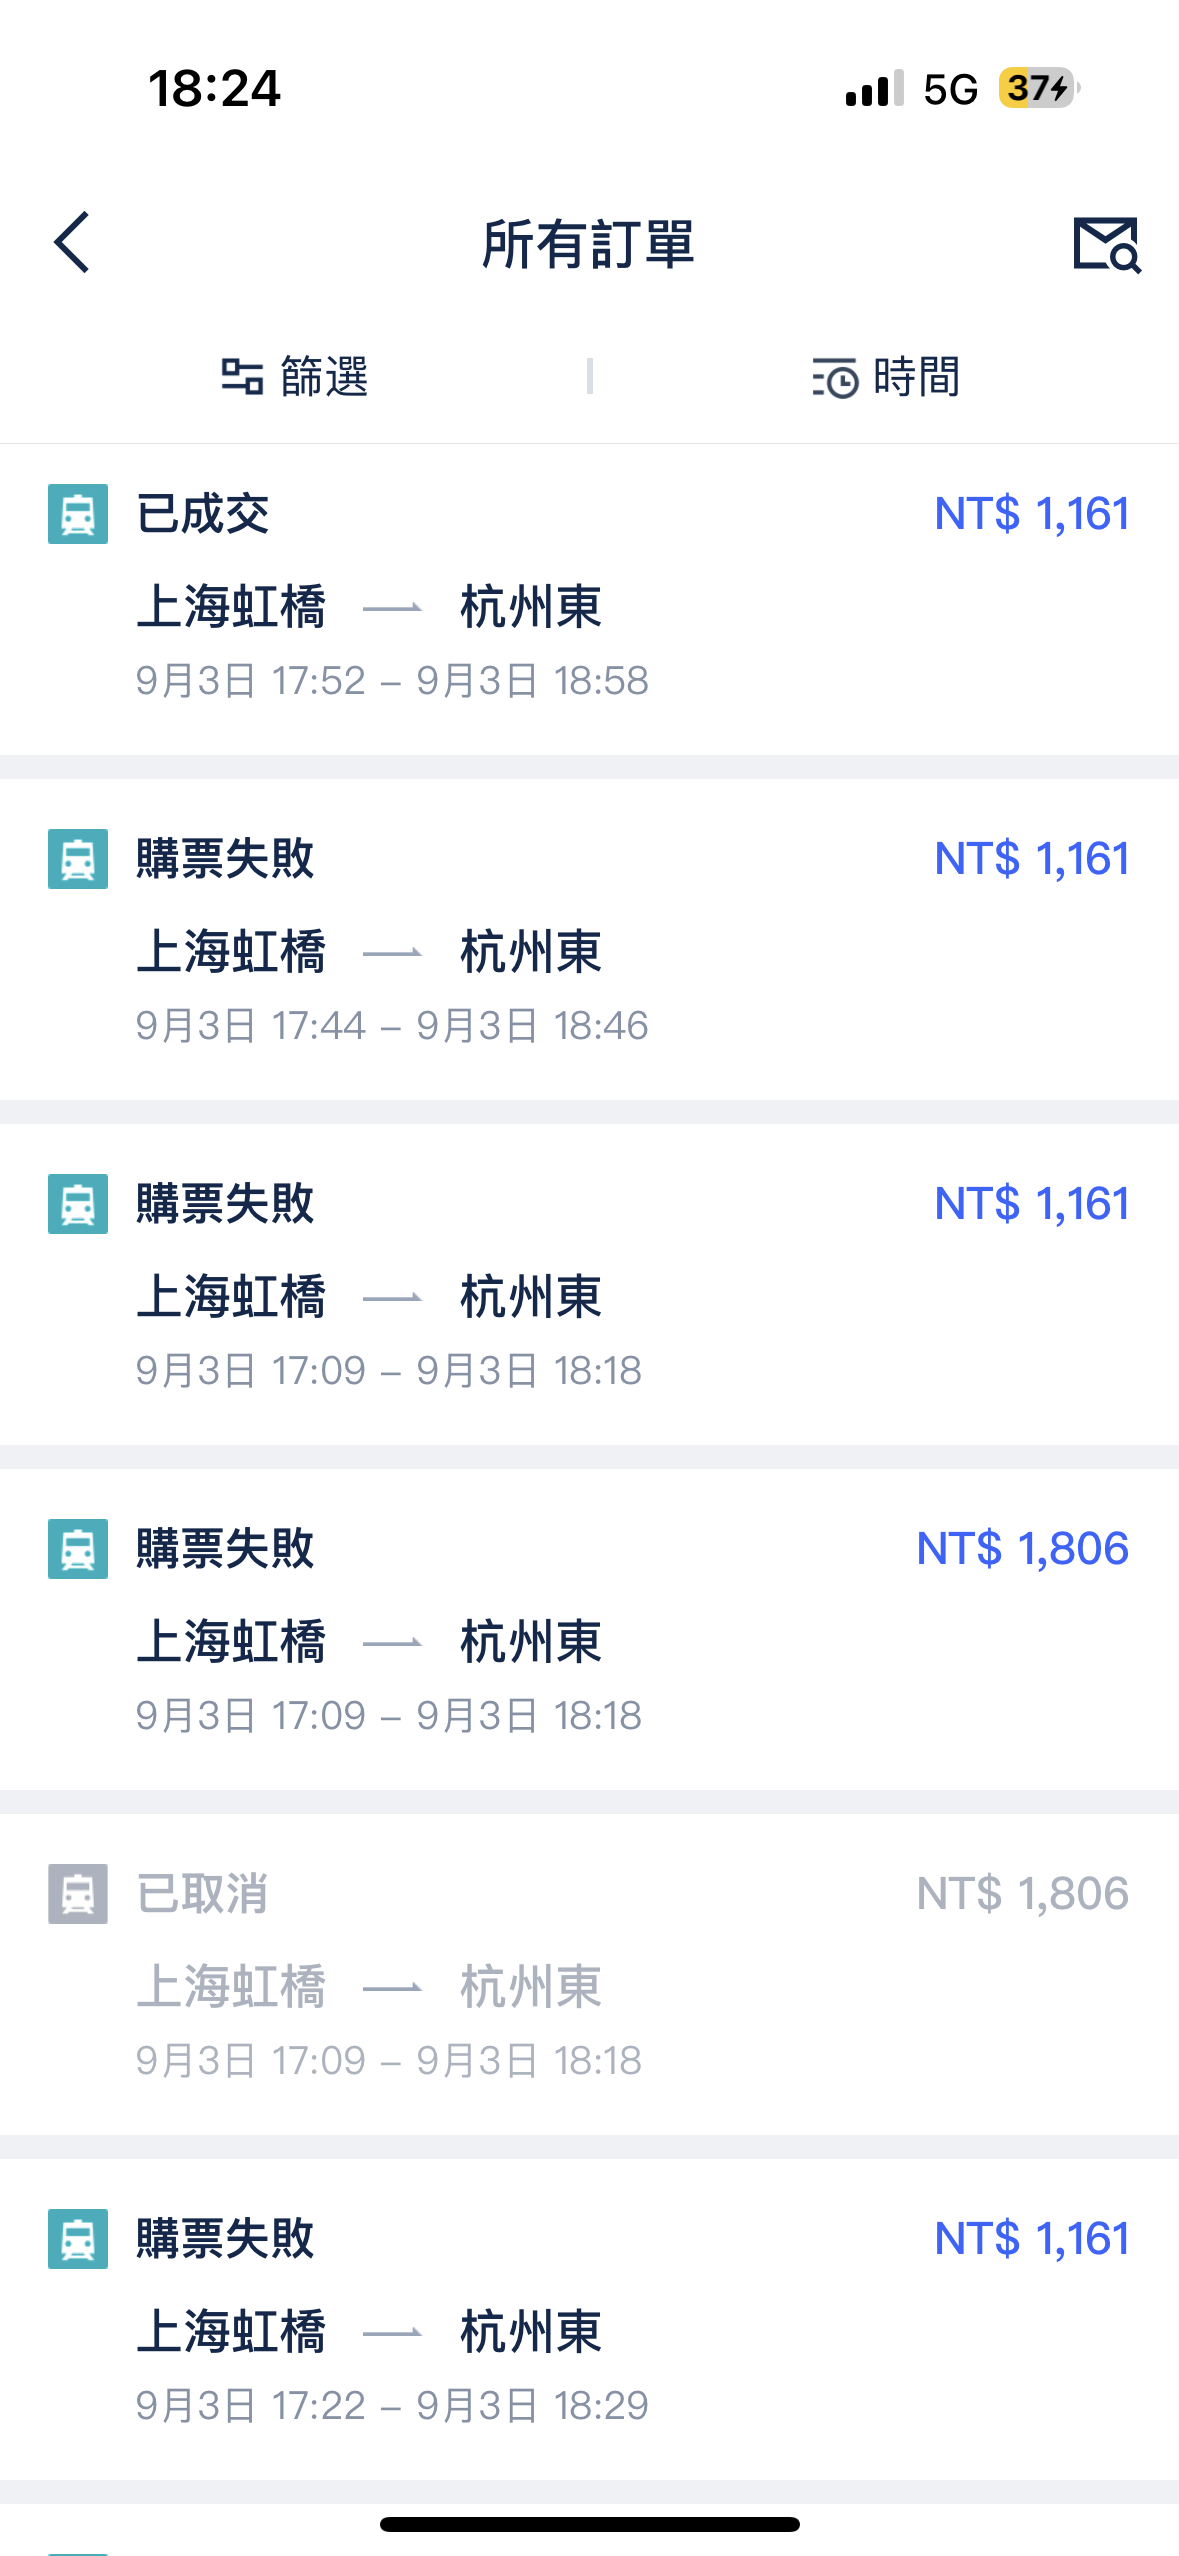Open the 已成交 order at 17:52

(x=589, y=600)
